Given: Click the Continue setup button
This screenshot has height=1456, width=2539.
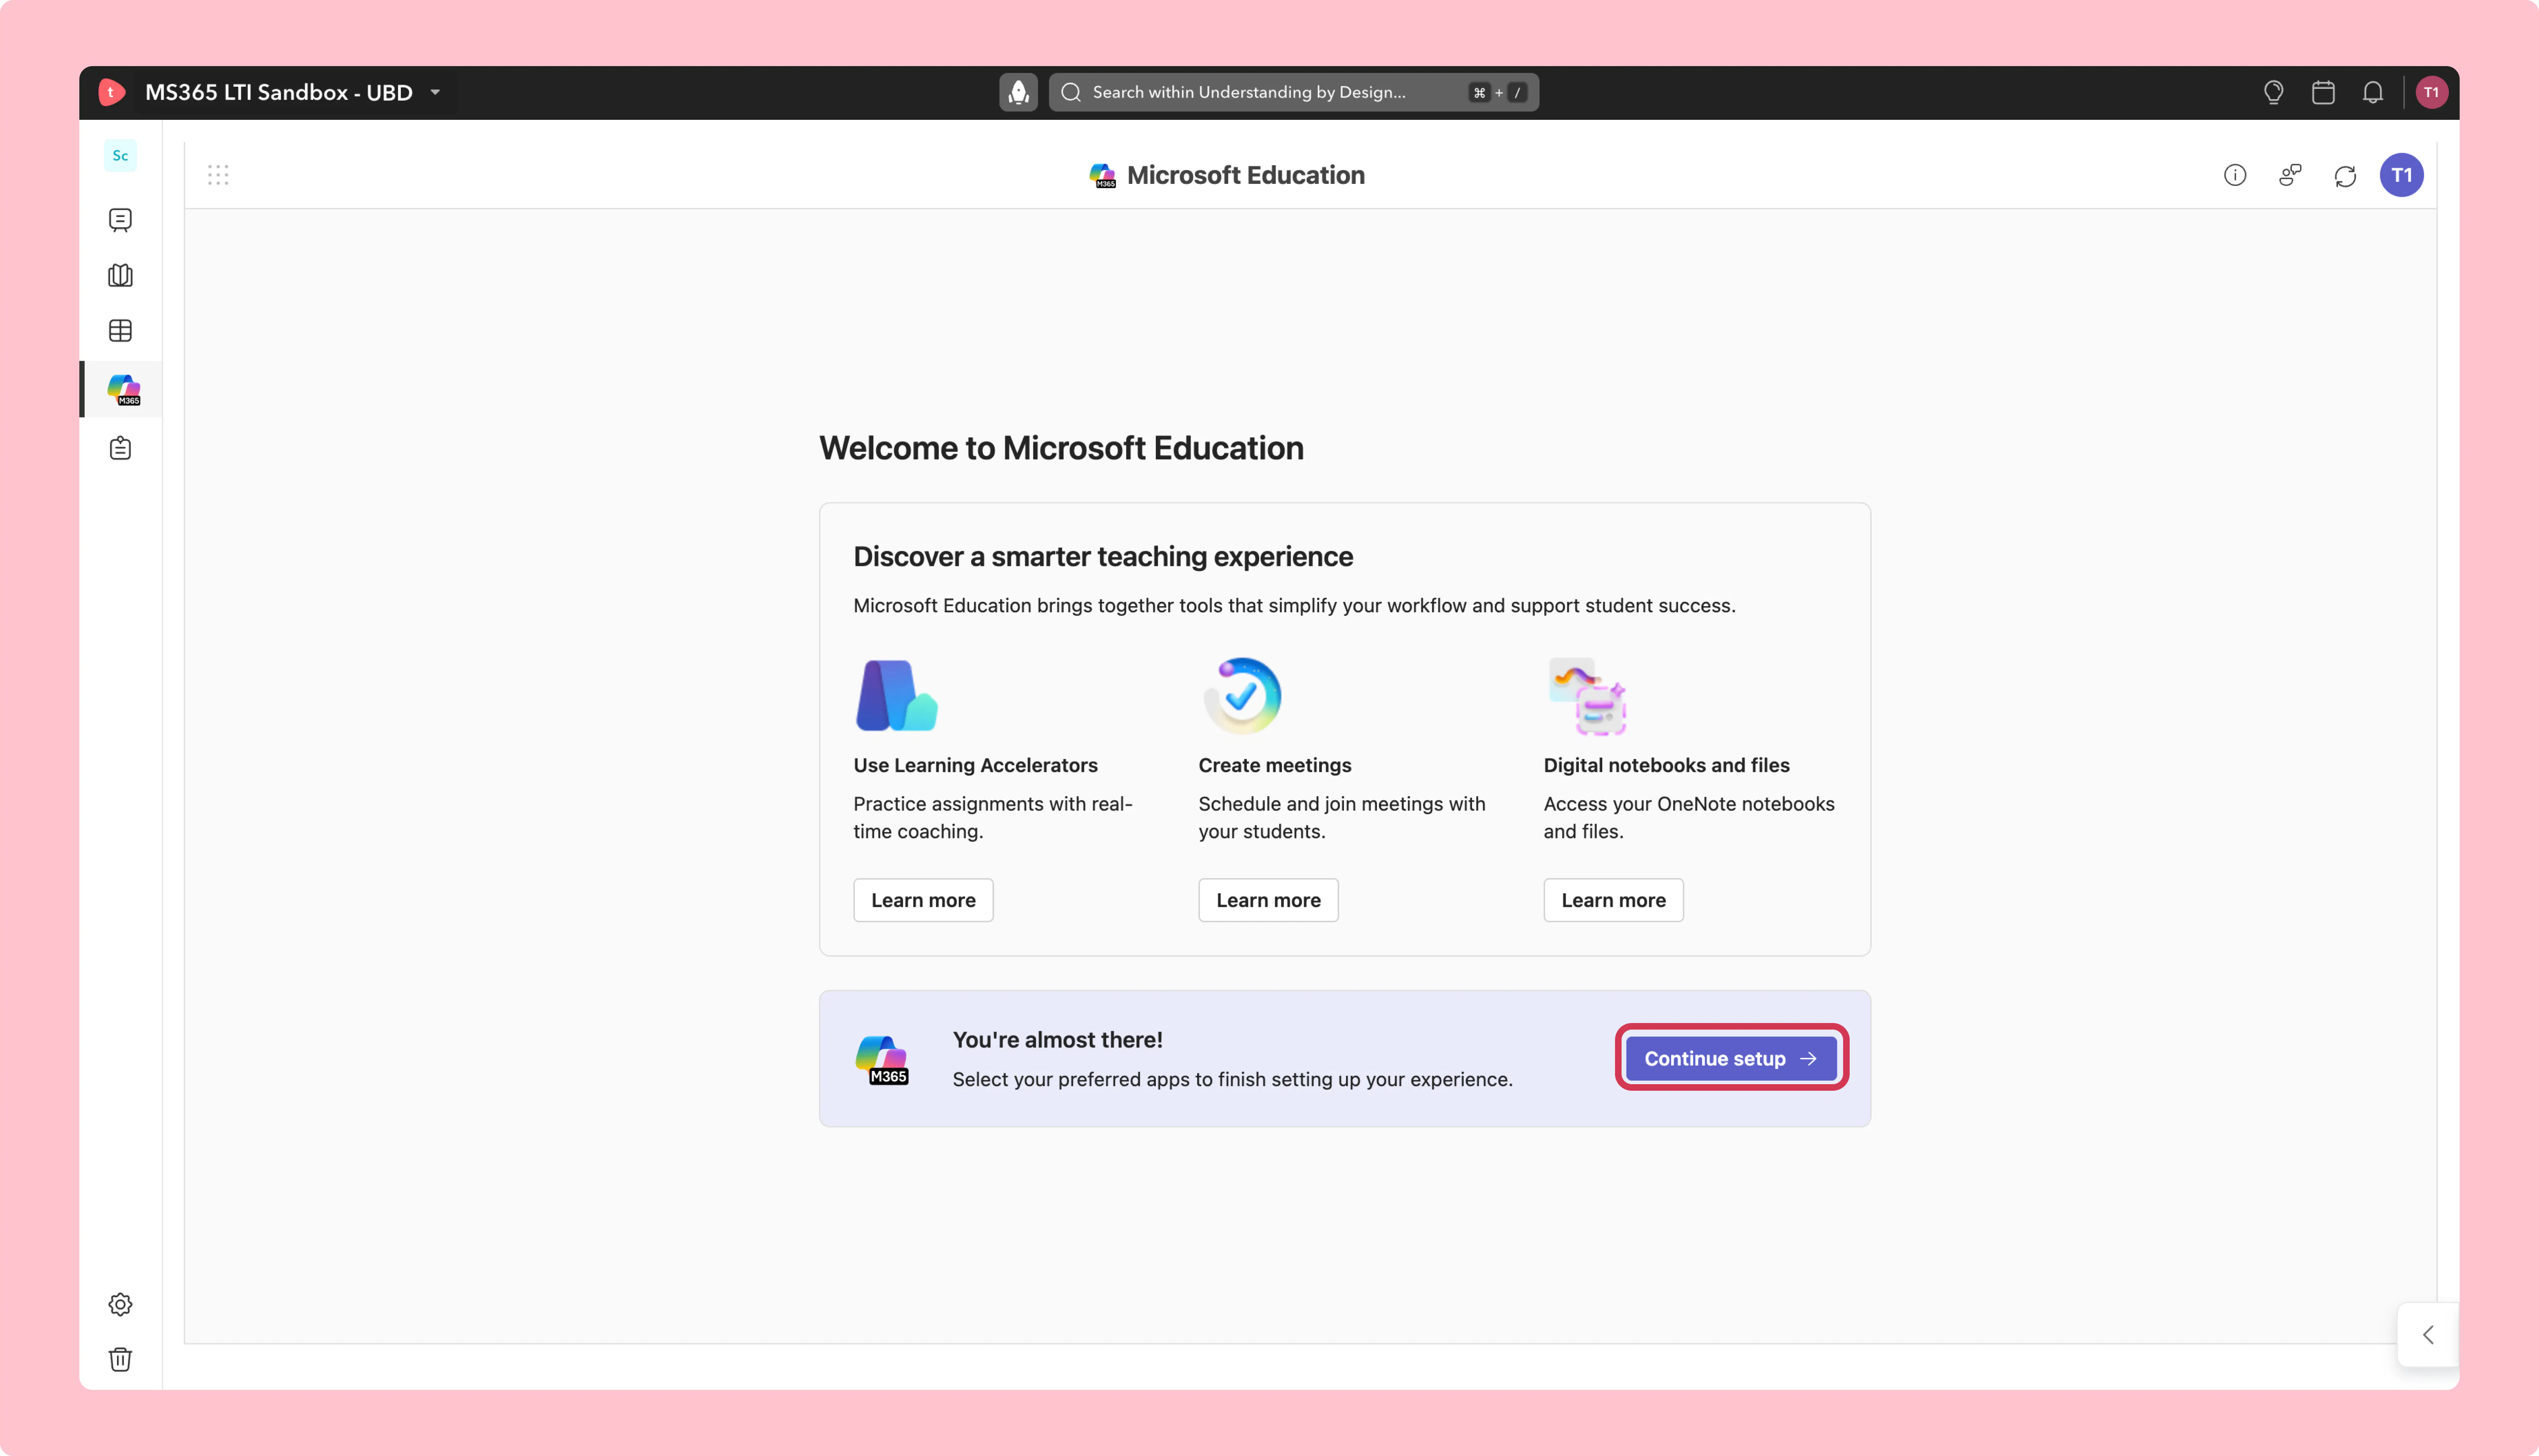Looking at the screenshot, I should click(x=1731, y=1058).
